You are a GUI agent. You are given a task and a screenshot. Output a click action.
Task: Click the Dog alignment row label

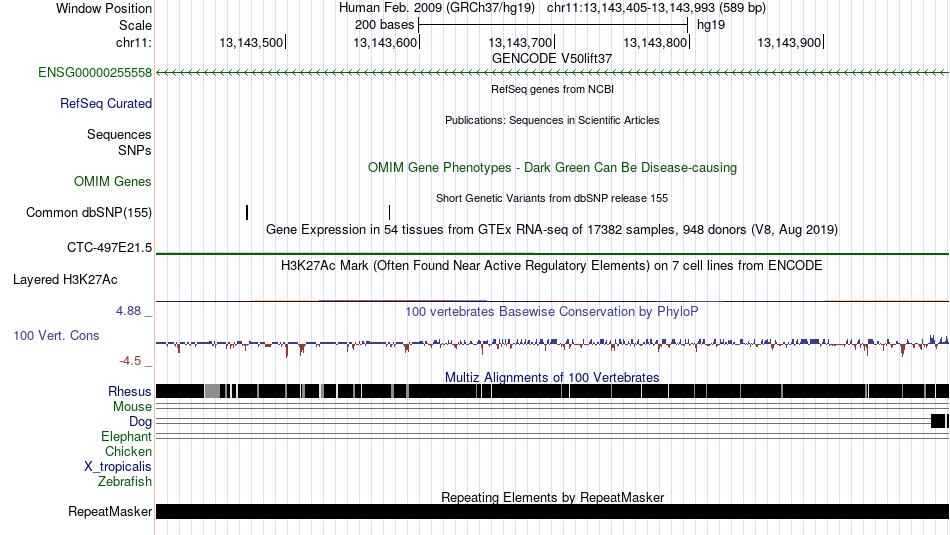point(140,422)
